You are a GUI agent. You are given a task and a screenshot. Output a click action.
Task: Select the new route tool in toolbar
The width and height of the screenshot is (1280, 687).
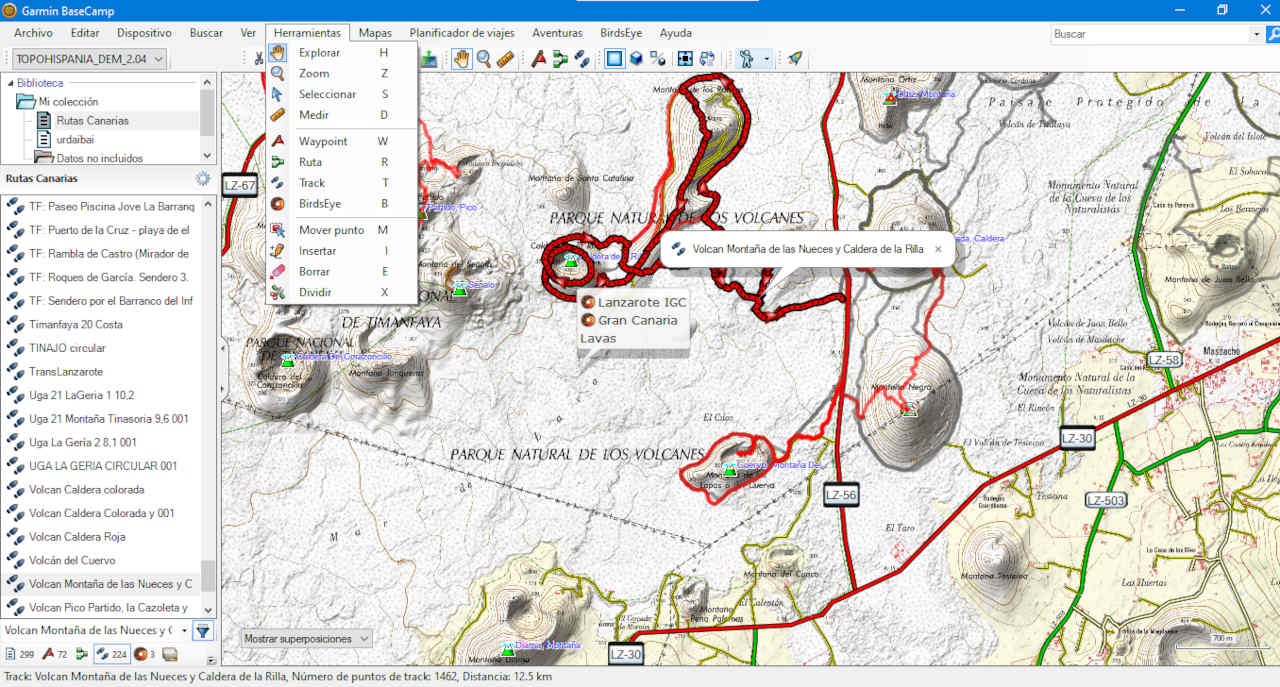560,59
